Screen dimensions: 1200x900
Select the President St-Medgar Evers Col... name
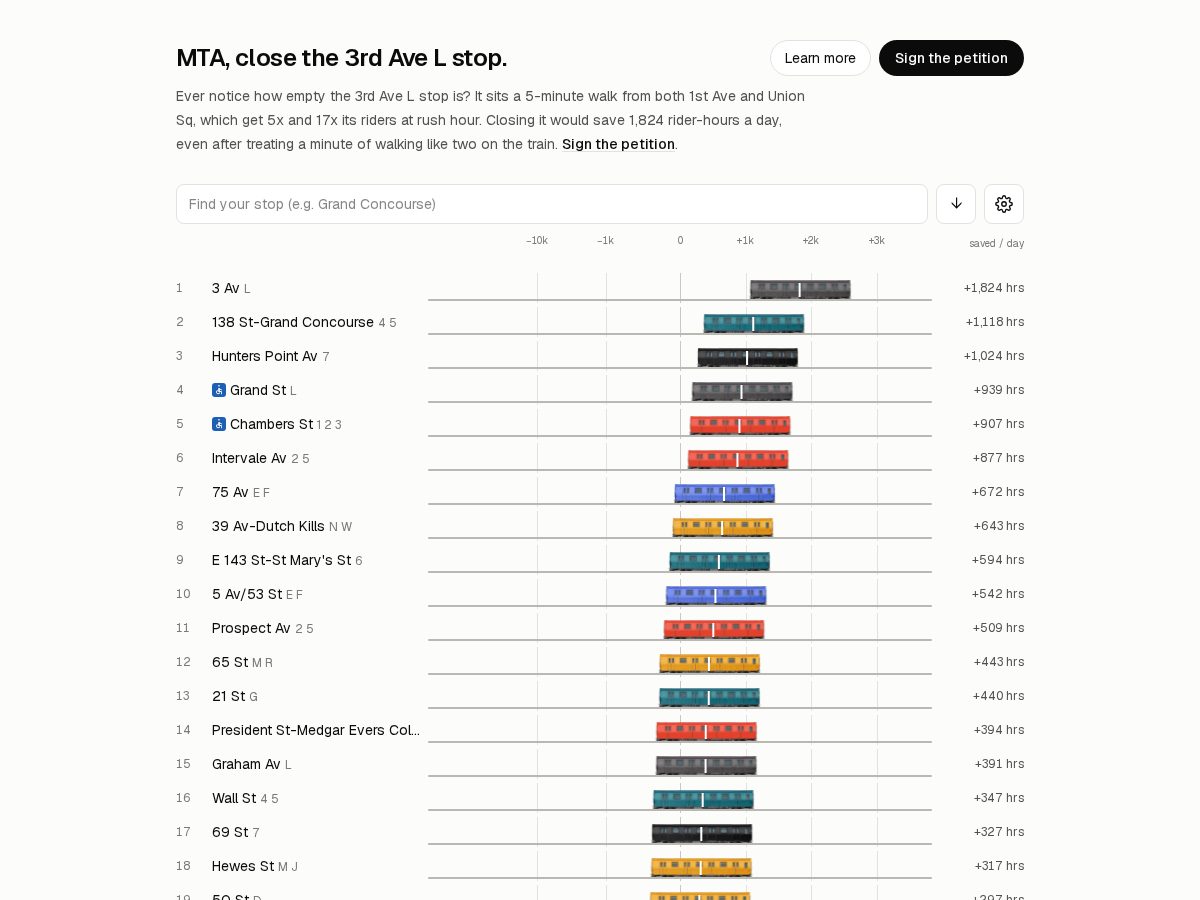point(316,730)
